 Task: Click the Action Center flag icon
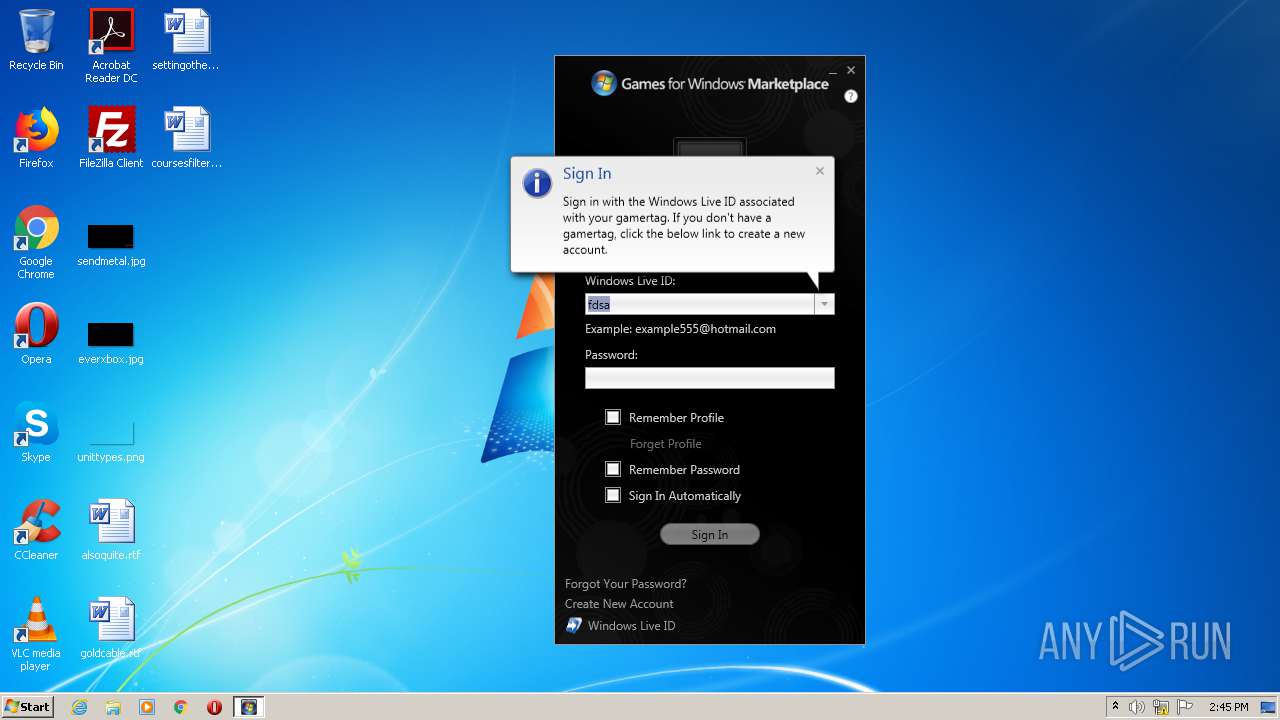pos(1185,707)
